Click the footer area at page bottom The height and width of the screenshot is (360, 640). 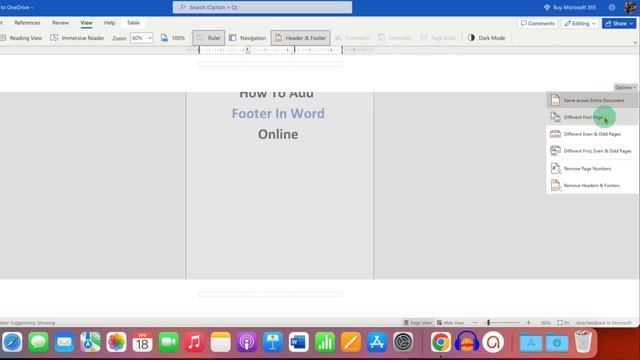pos(270,294)
